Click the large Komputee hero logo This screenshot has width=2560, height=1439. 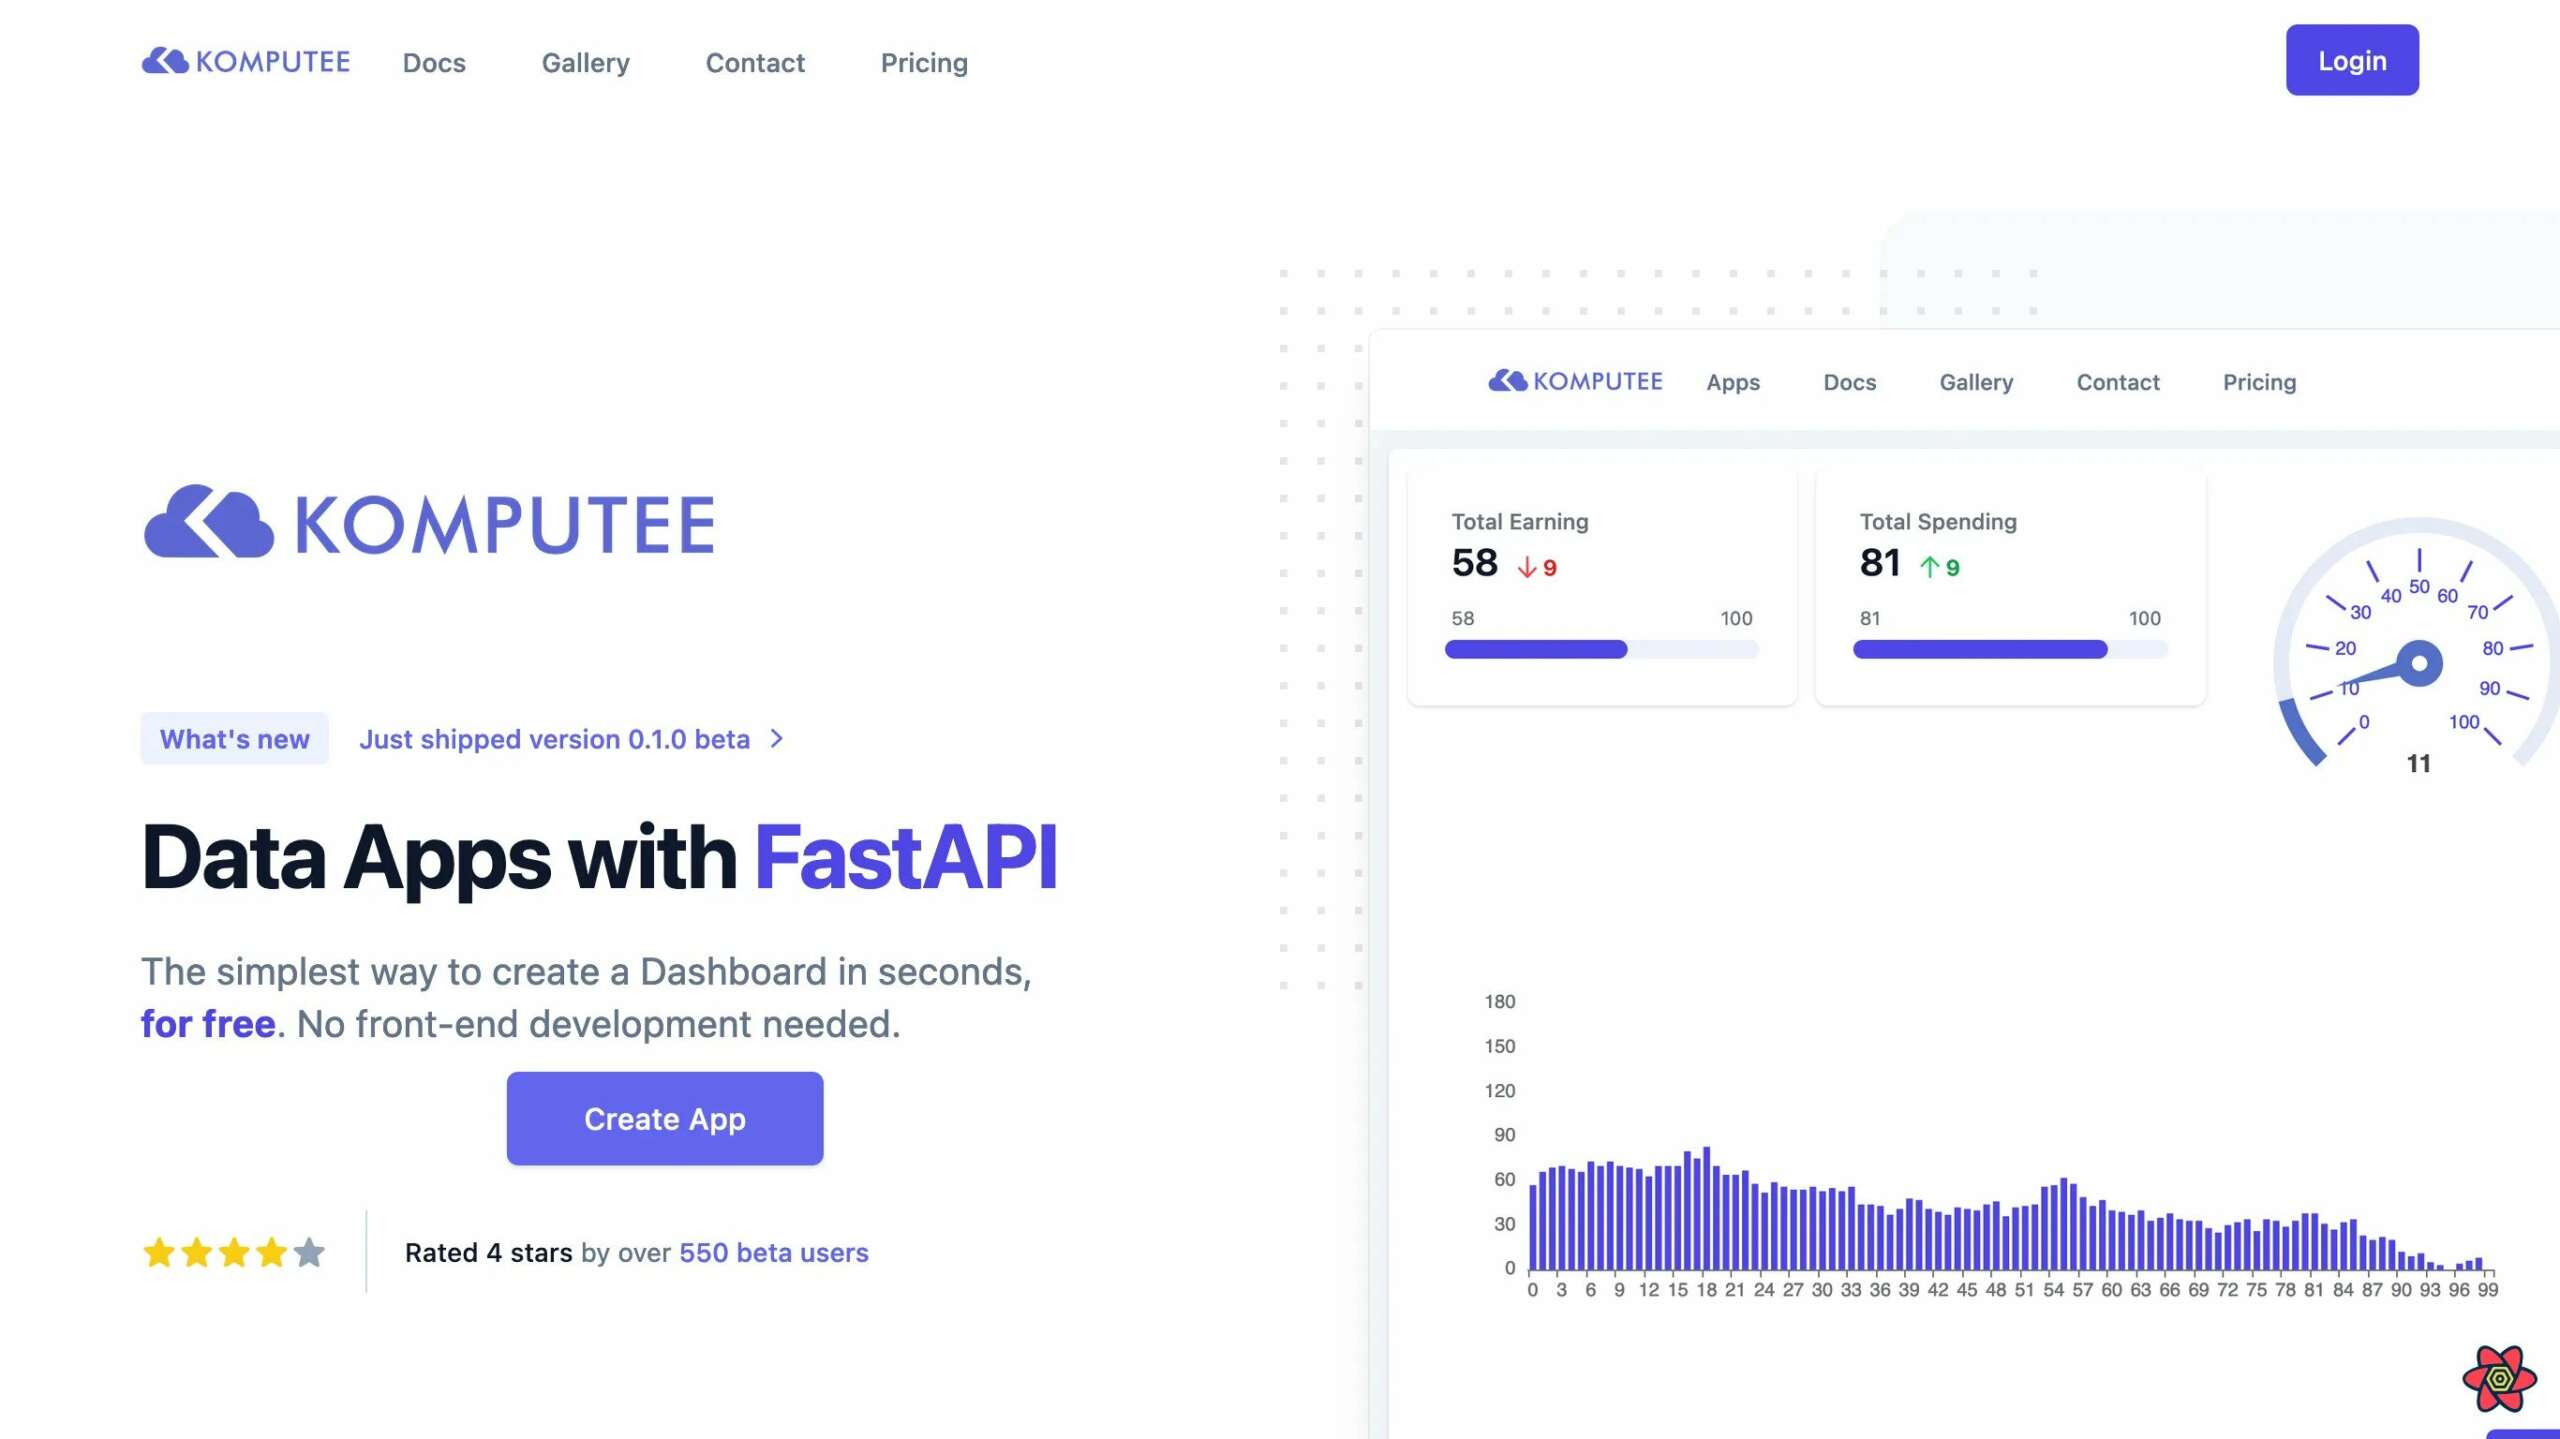click(429, 524)
